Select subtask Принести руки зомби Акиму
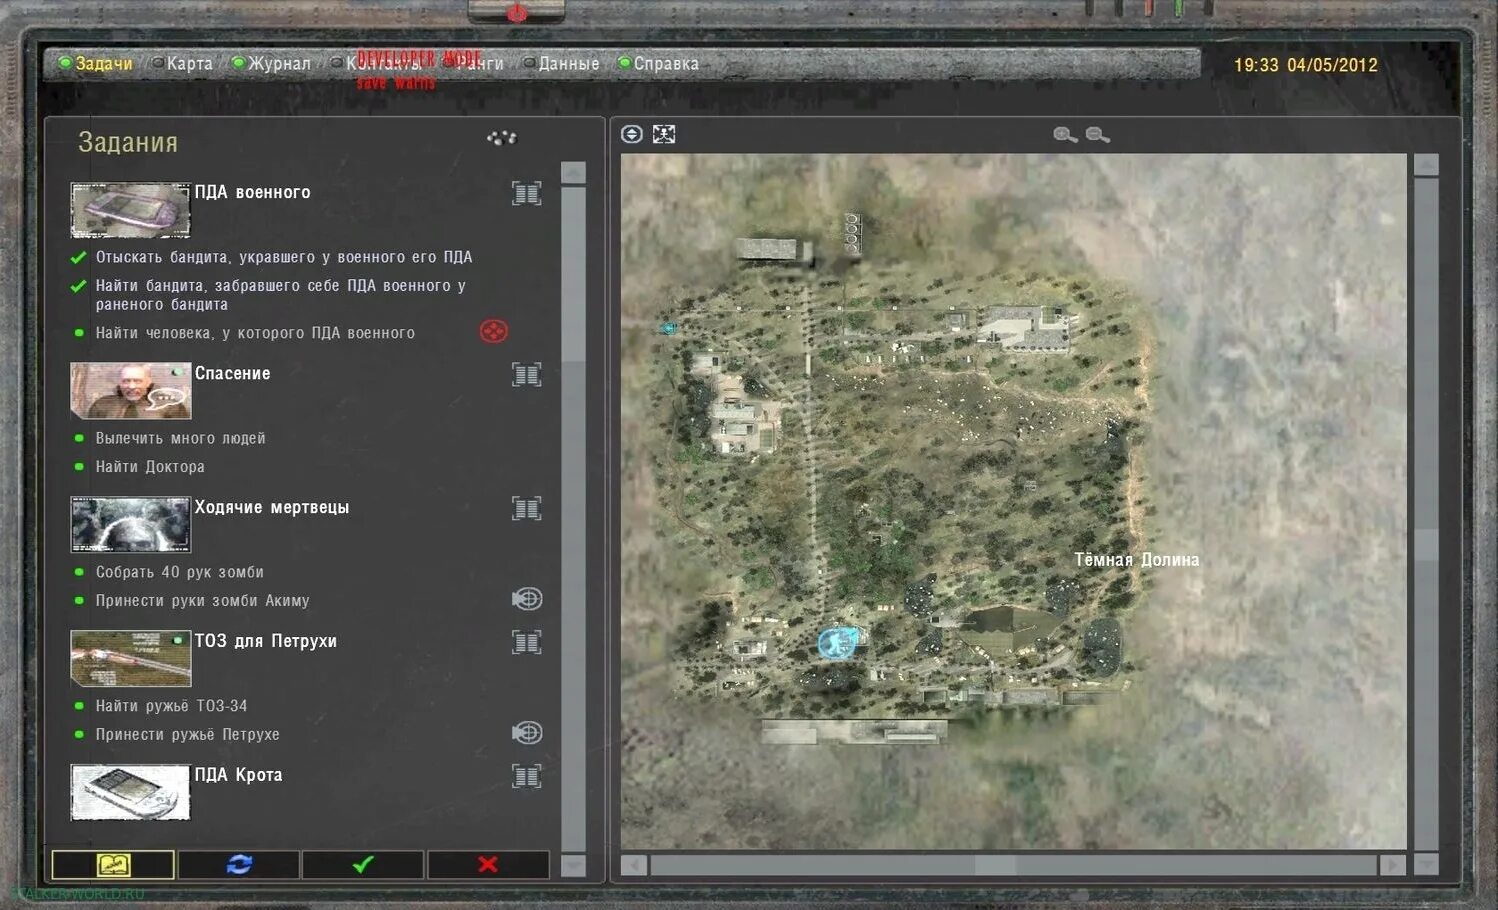 (x=202, y=600)
